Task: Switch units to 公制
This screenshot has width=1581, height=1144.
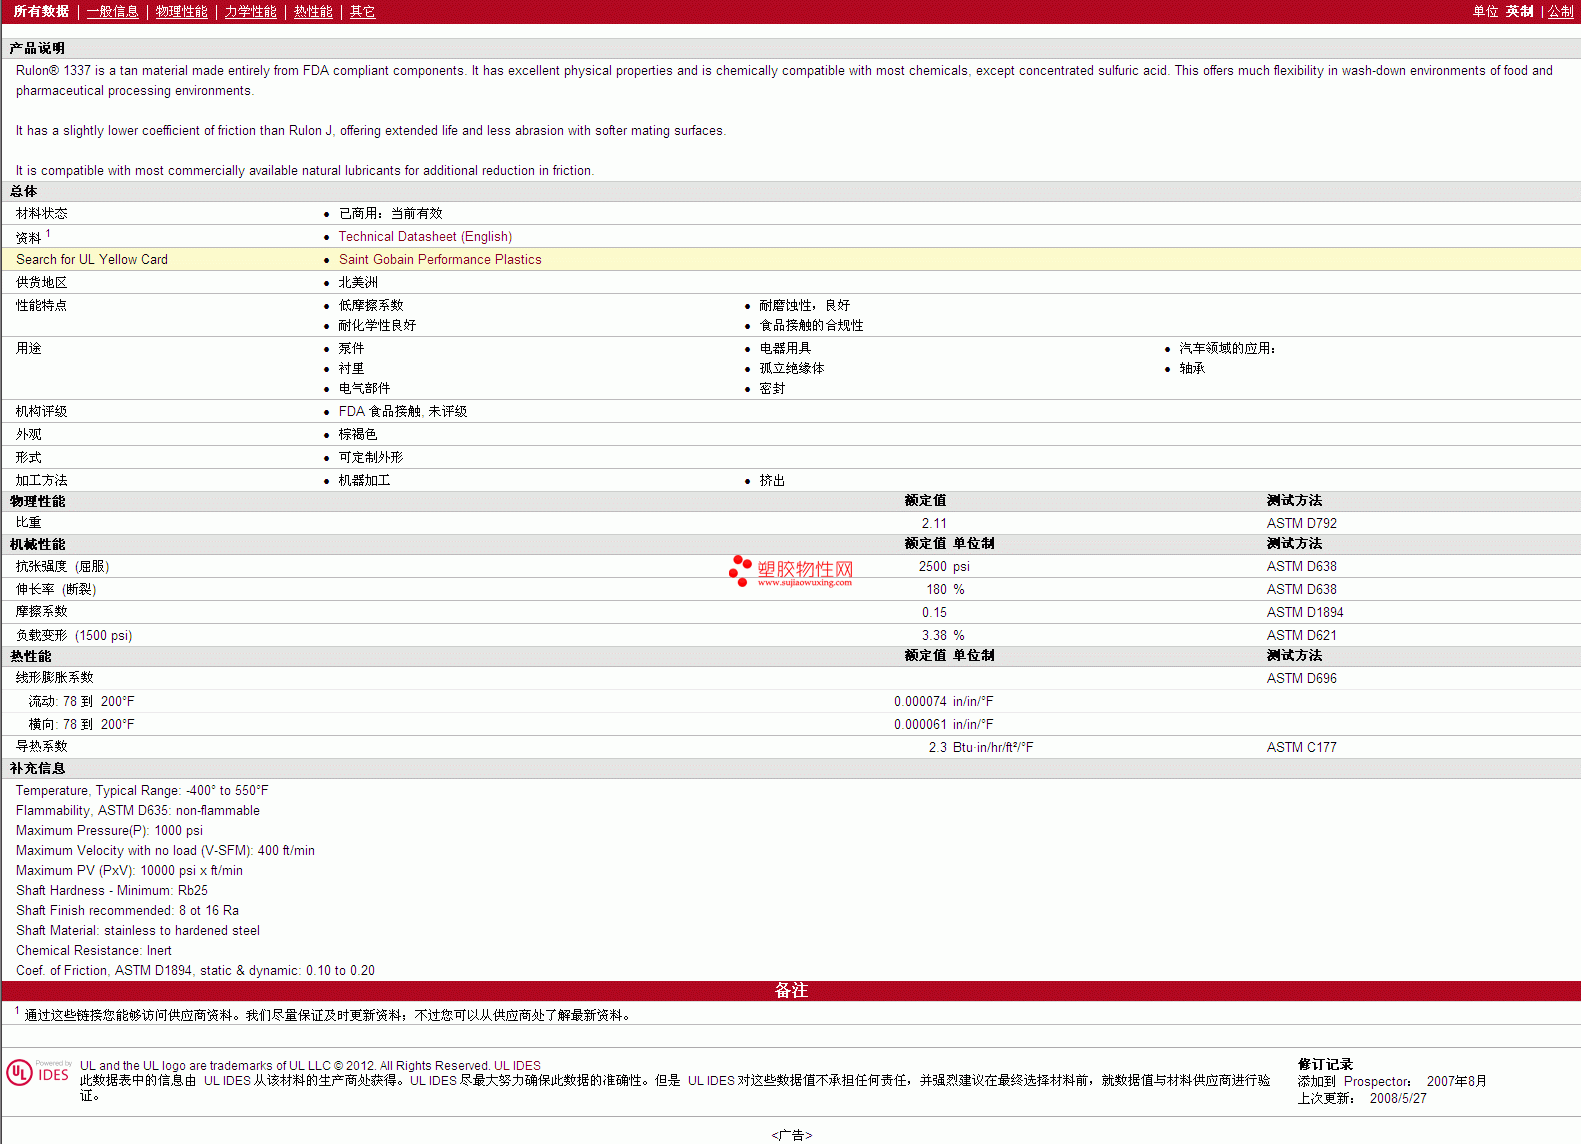Action: [x=1561, y=12]
